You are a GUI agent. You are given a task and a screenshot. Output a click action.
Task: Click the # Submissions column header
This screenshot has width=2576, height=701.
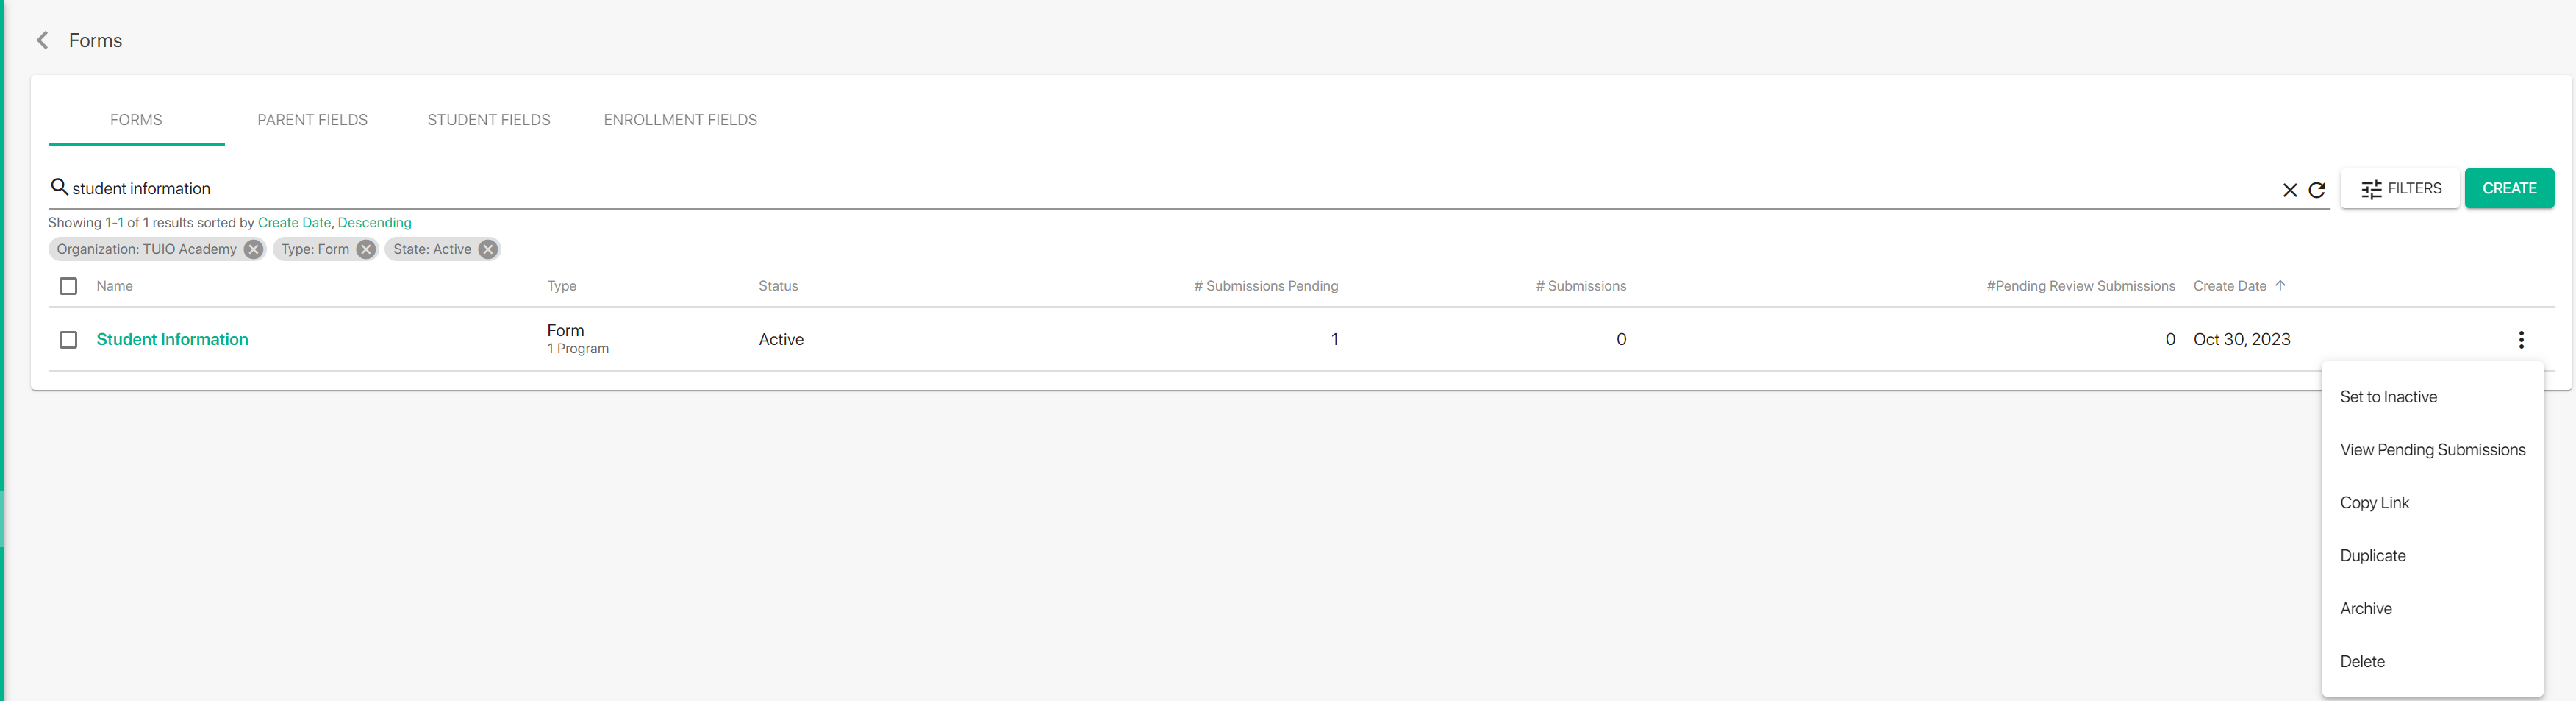(x=1580, y=286)
